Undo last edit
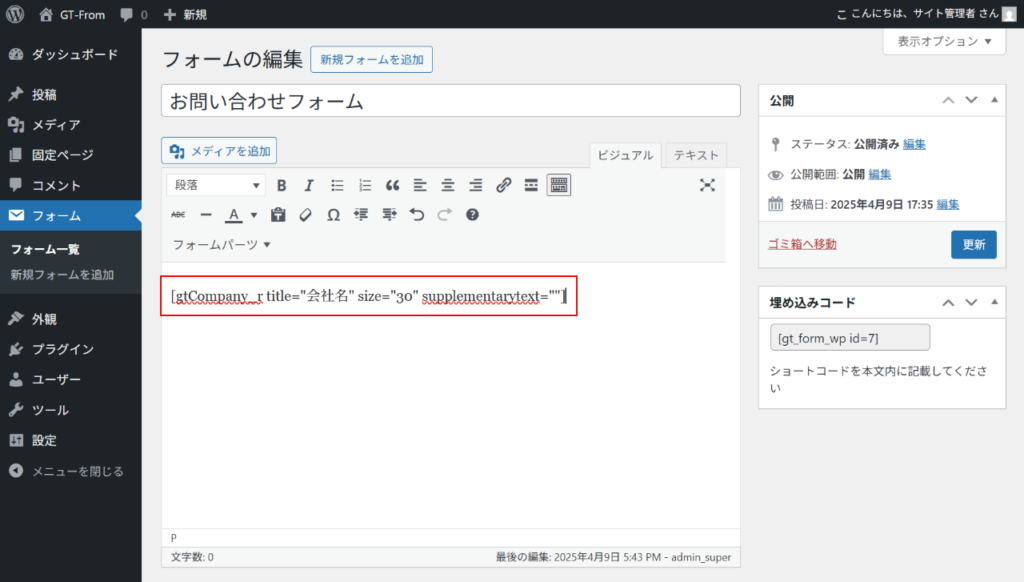Screen dimensions: 1024x582 [x=417, y=214]
